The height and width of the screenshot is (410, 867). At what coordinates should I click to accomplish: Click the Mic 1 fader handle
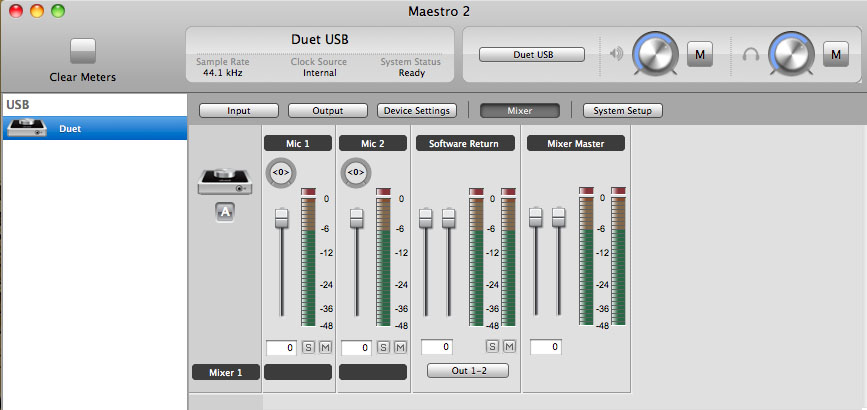[x=281, y=217]
